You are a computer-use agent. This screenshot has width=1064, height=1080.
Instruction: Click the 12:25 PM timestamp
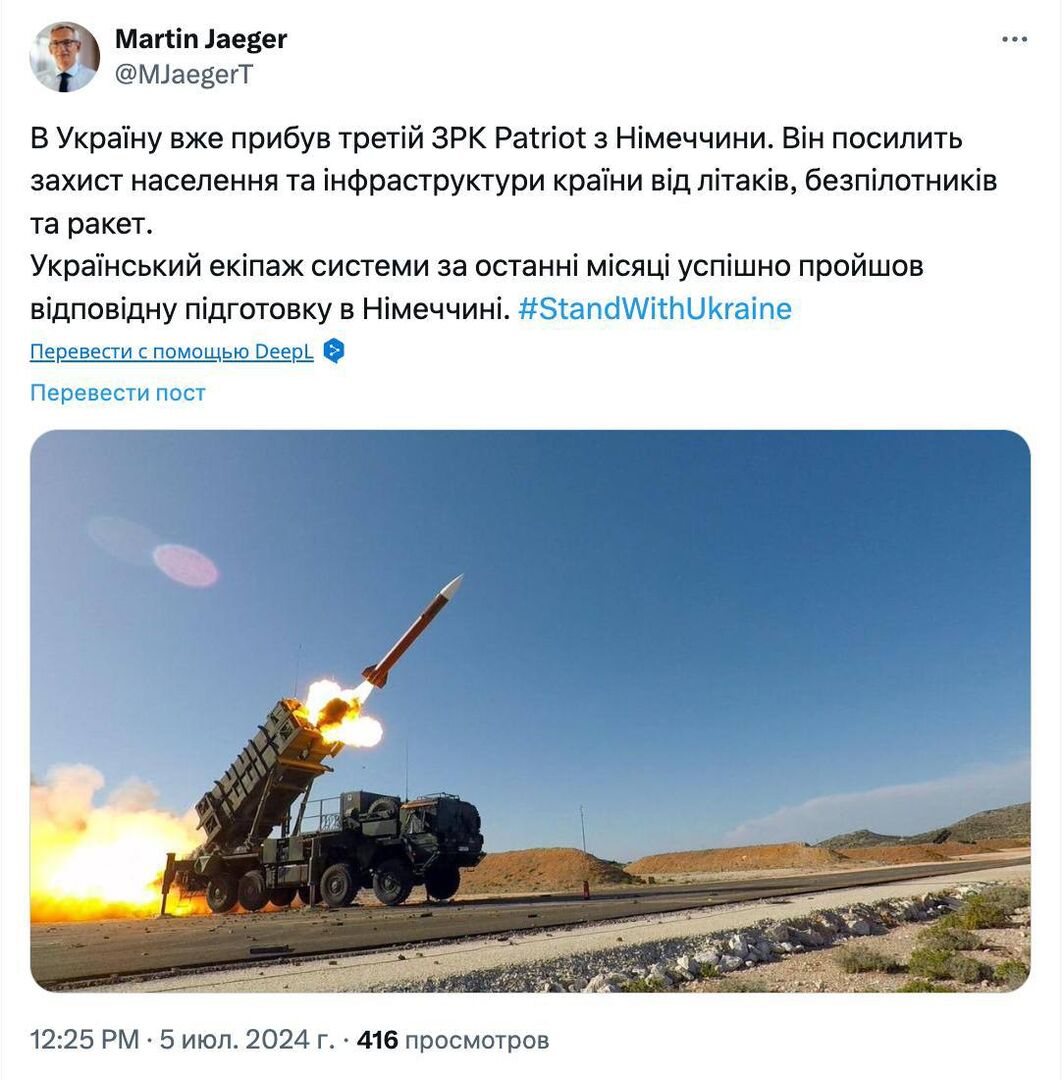click(85, 1039)
